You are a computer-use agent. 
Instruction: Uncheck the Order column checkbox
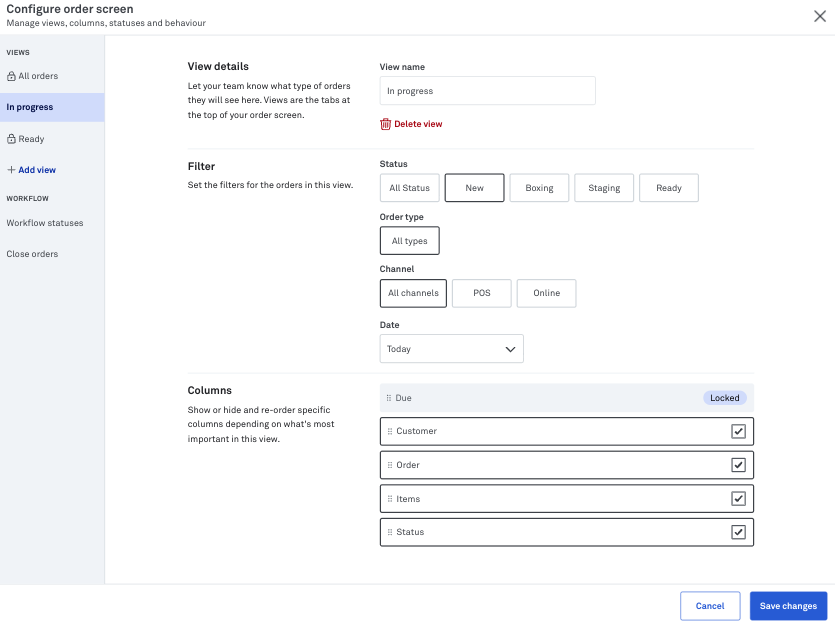tap(738, 465)
